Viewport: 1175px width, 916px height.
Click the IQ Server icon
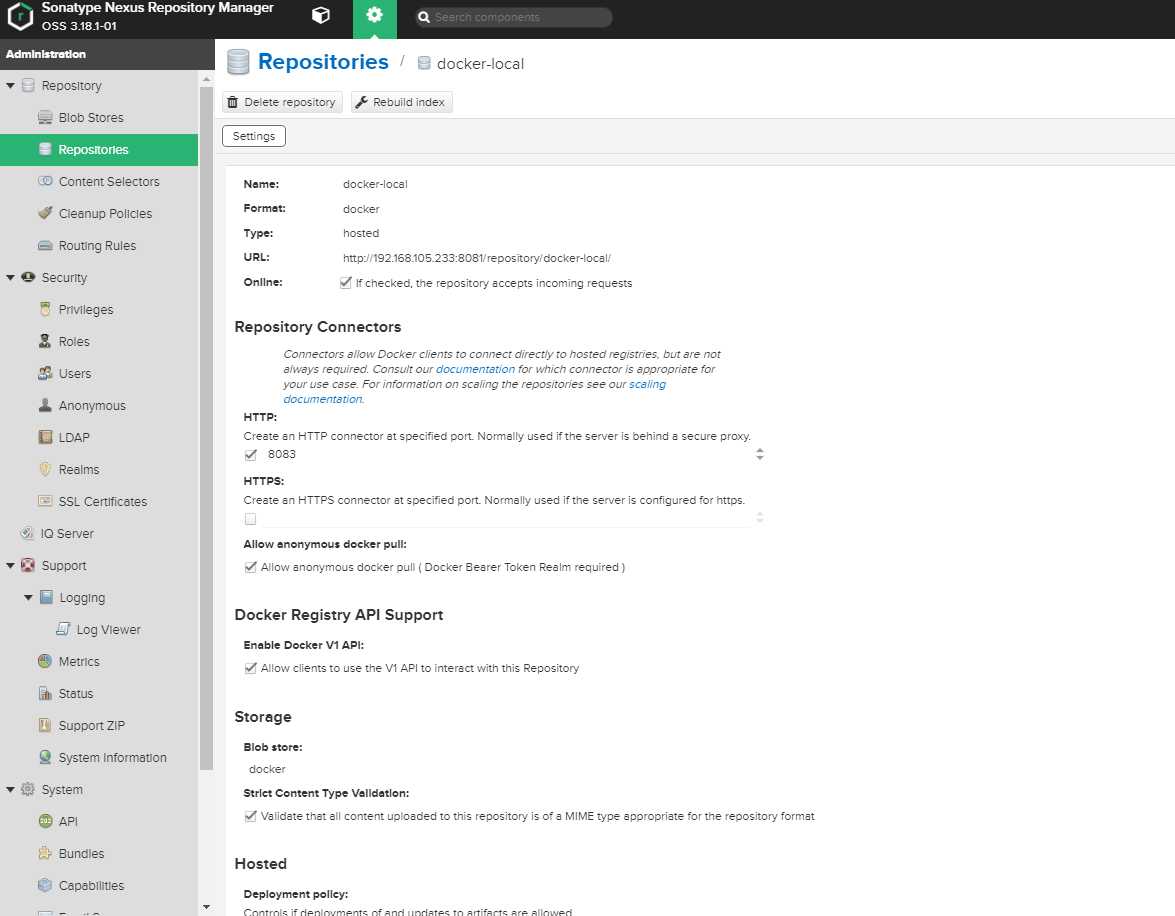(x=27, y=534)
